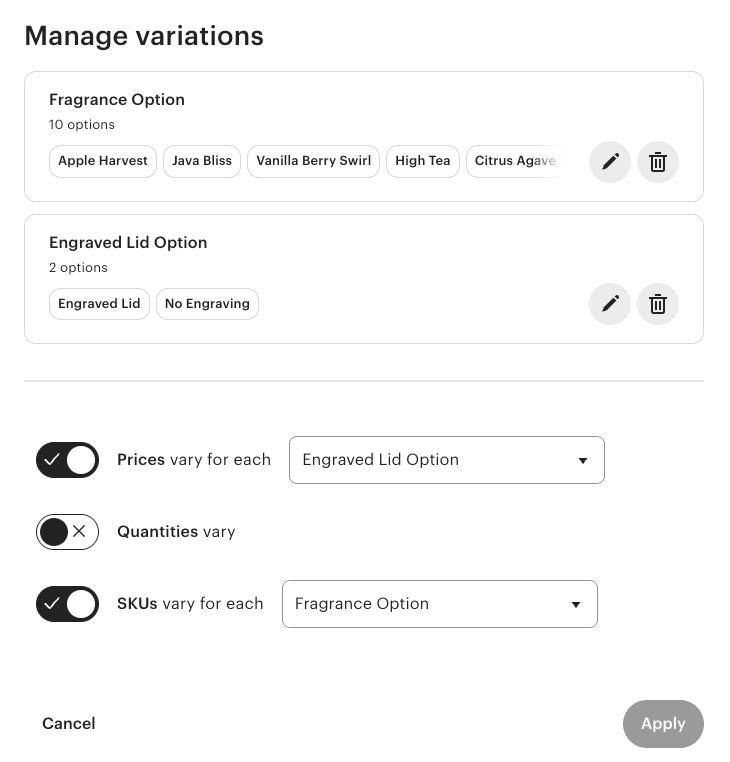Select the High Tea option chip
Viewport: 730px width, 762px height.
pos(423,161)
